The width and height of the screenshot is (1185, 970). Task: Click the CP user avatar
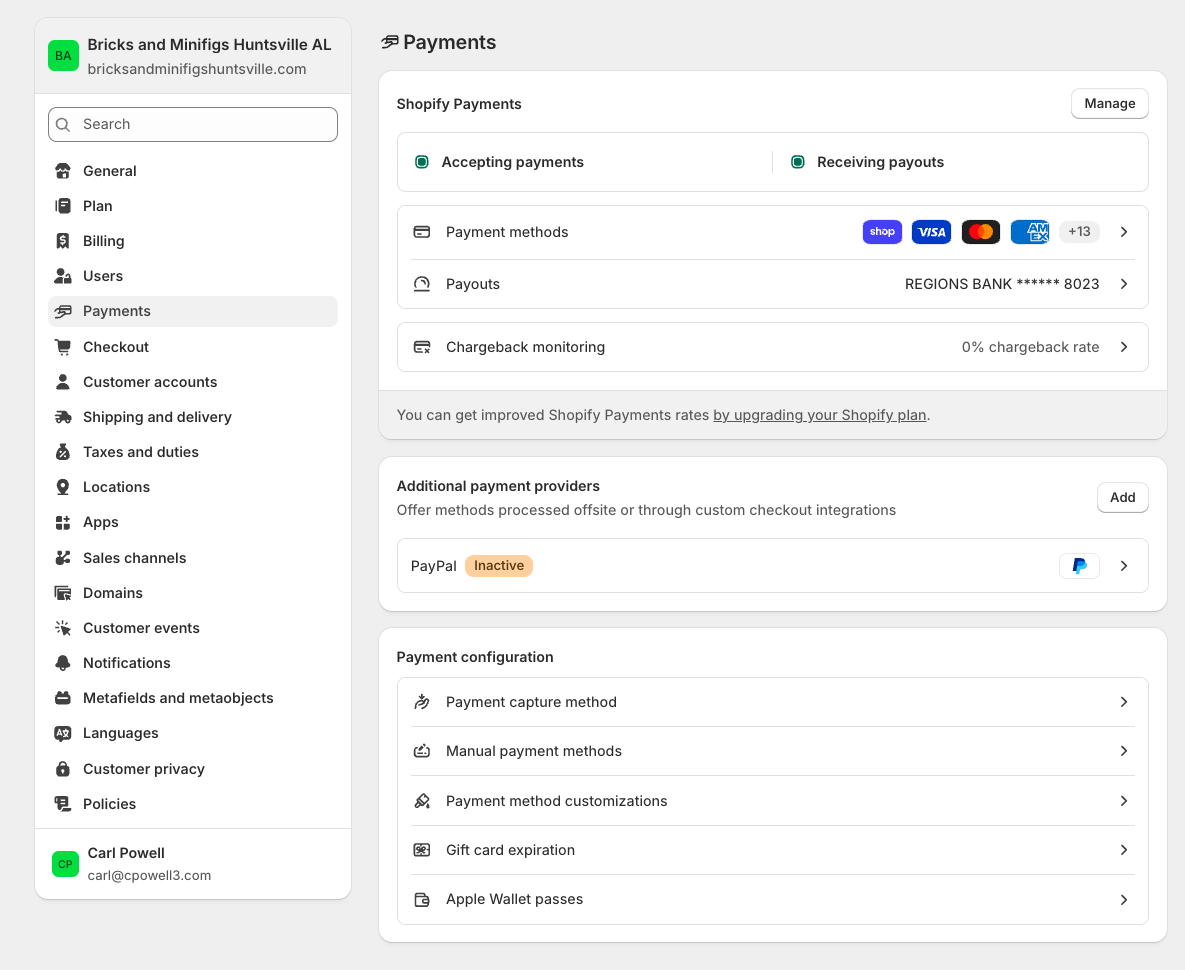(66, 864)
